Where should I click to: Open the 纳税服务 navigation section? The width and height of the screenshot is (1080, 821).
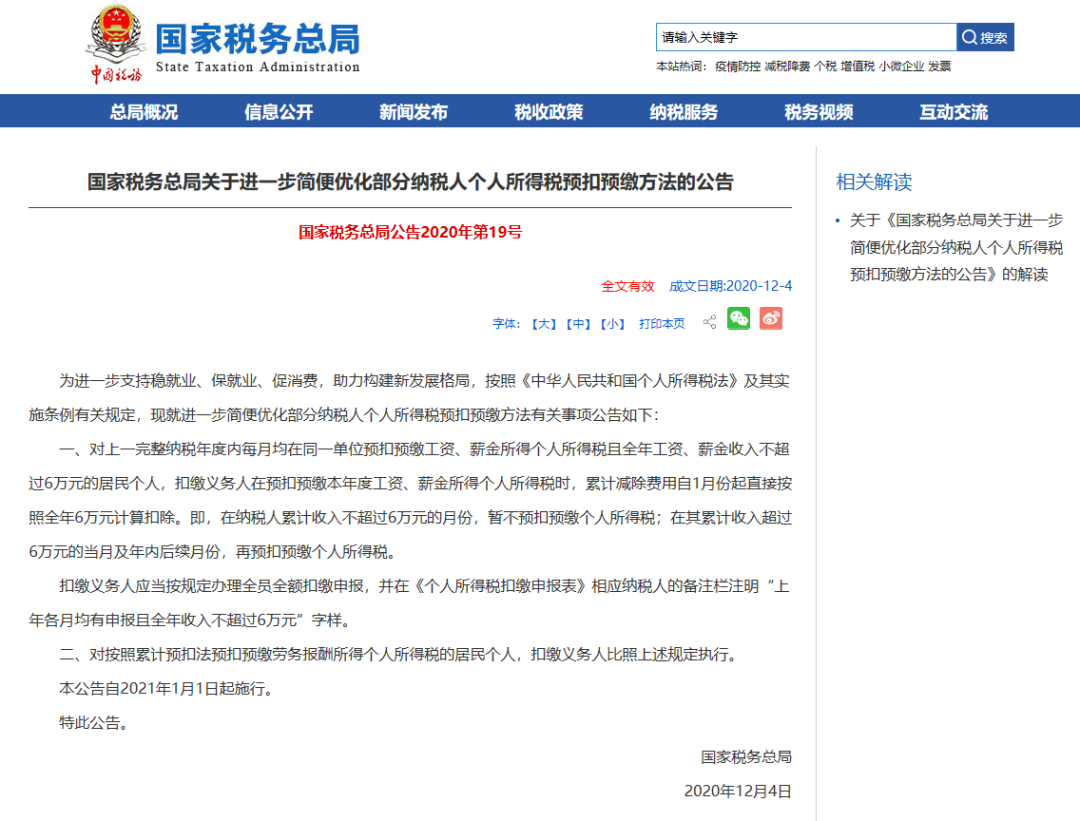[682, 111]
